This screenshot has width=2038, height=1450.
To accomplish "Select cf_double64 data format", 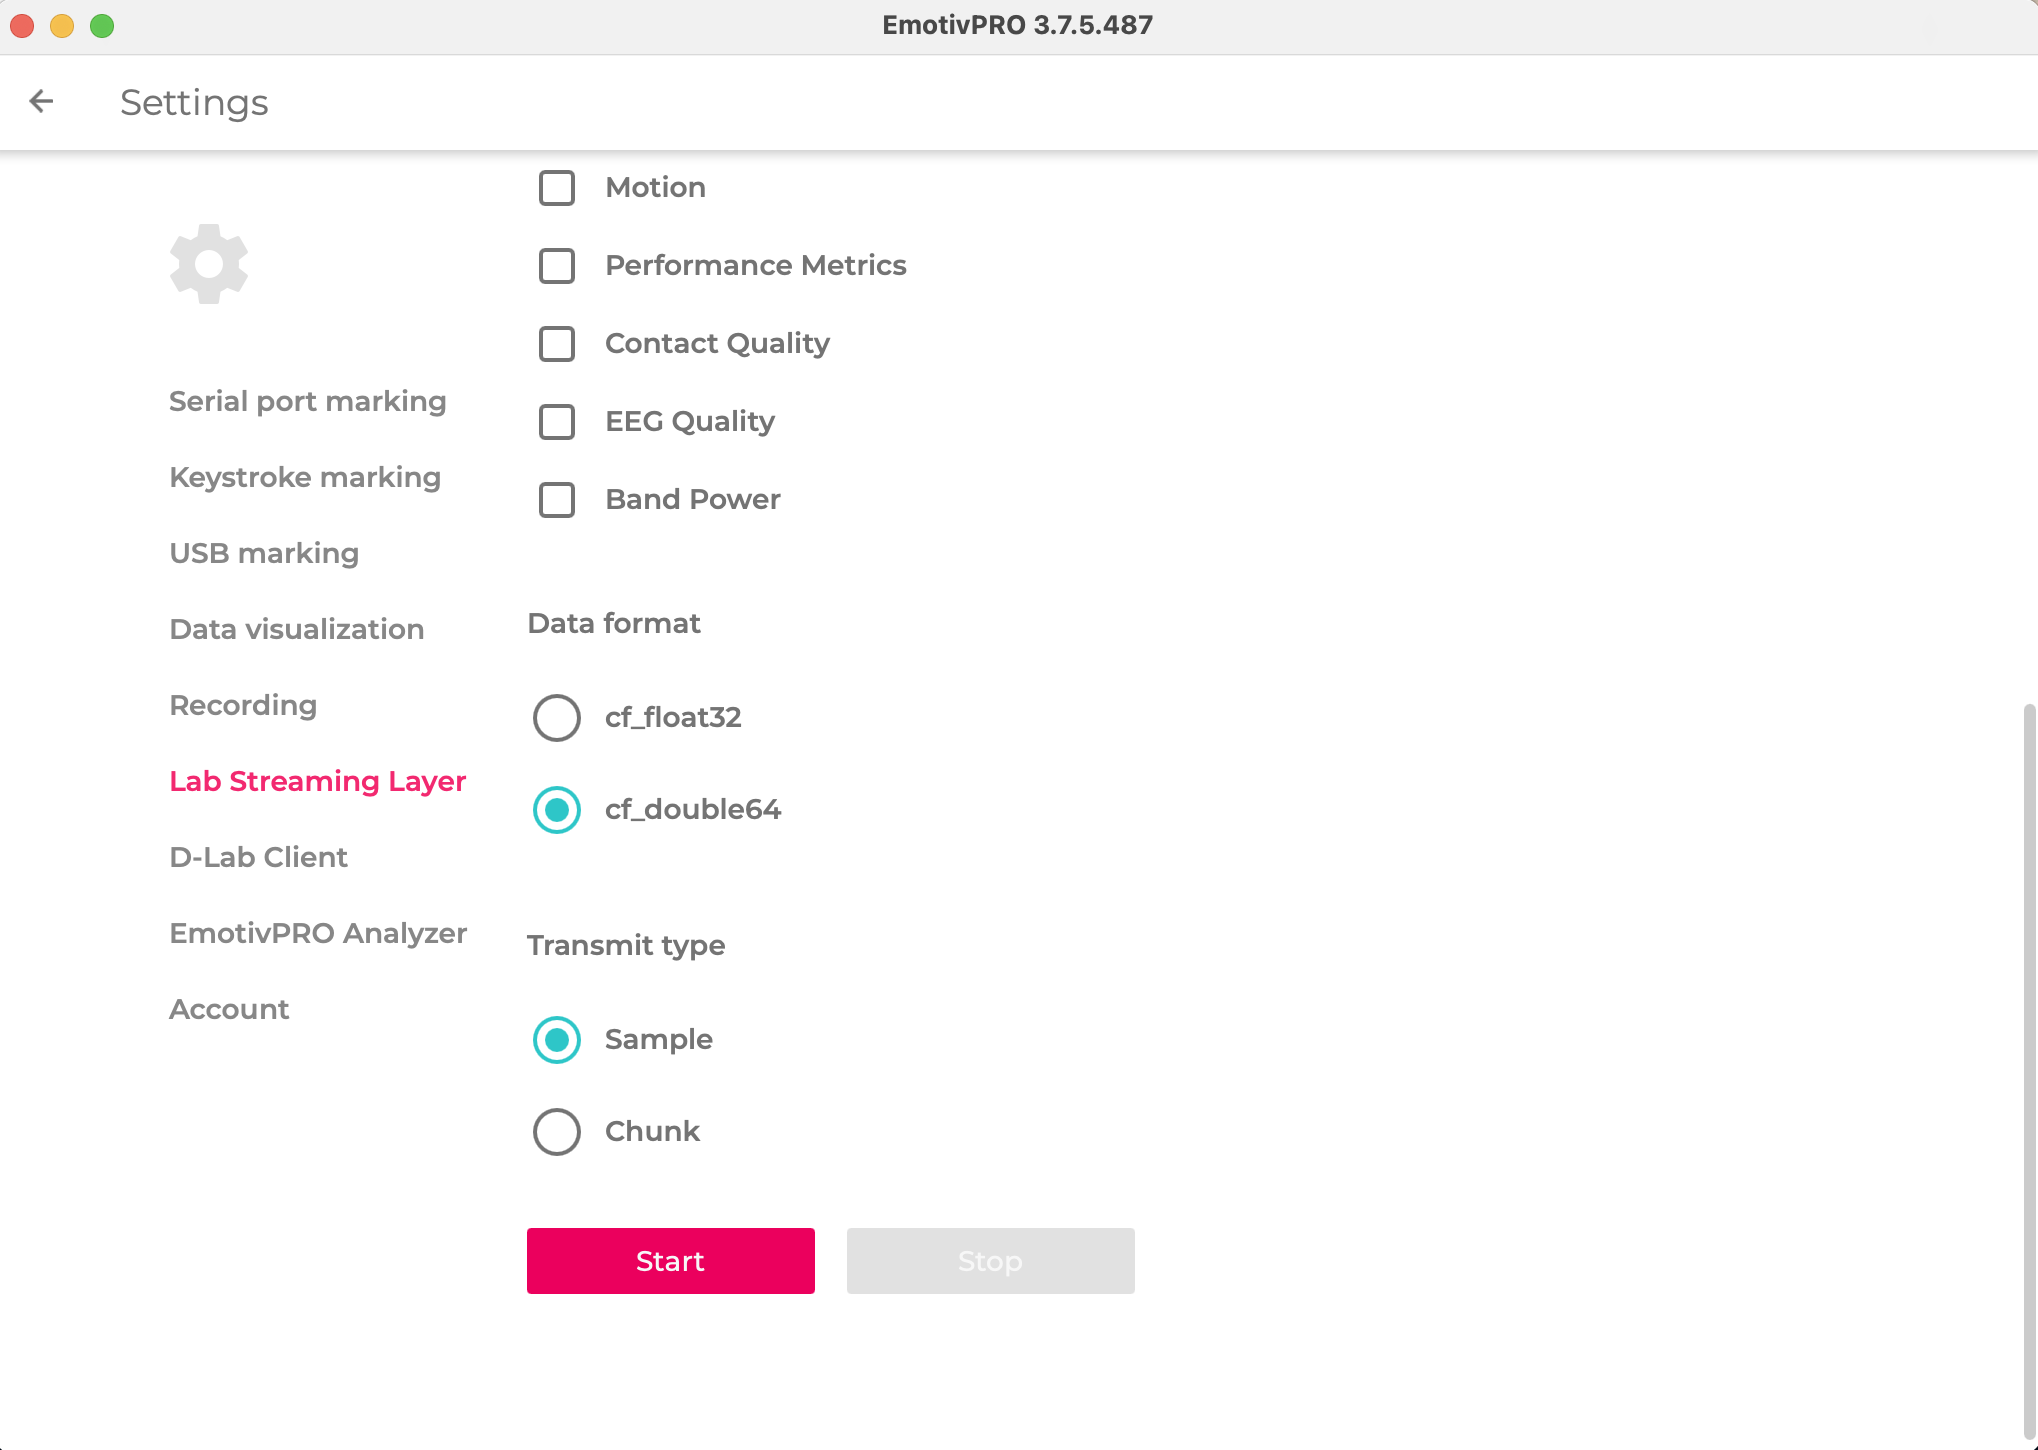I will click(556, 810).
